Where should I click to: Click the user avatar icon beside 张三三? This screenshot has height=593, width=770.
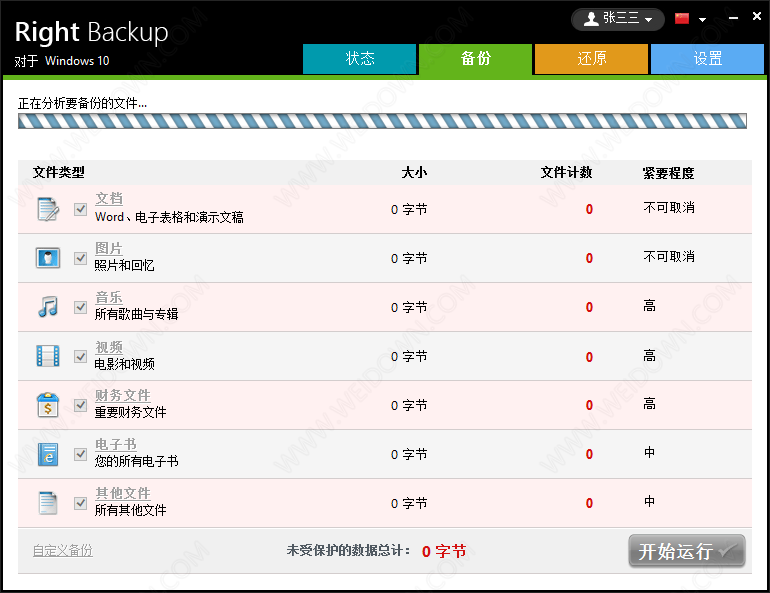coord(589,19)
